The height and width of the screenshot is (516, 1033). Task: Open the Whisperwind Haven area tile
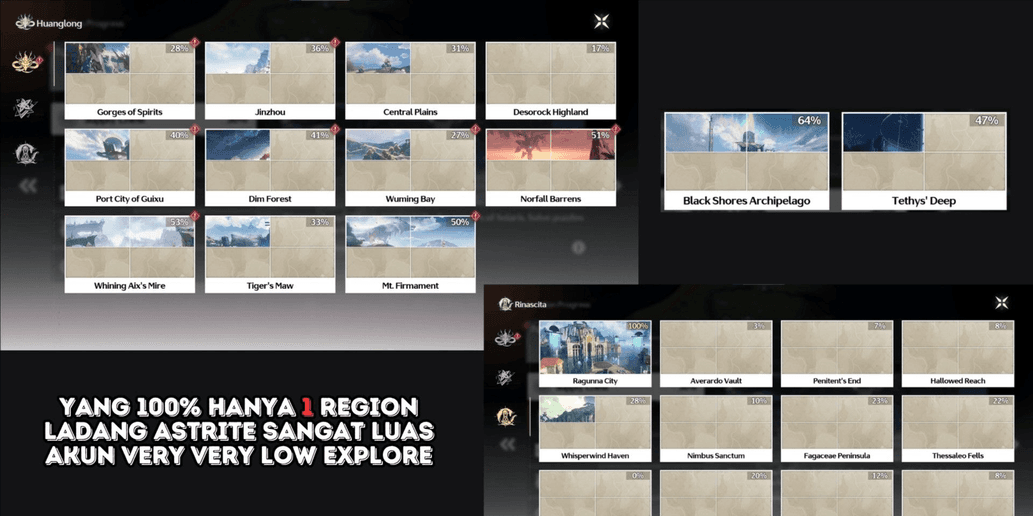[x=595, y=428]
